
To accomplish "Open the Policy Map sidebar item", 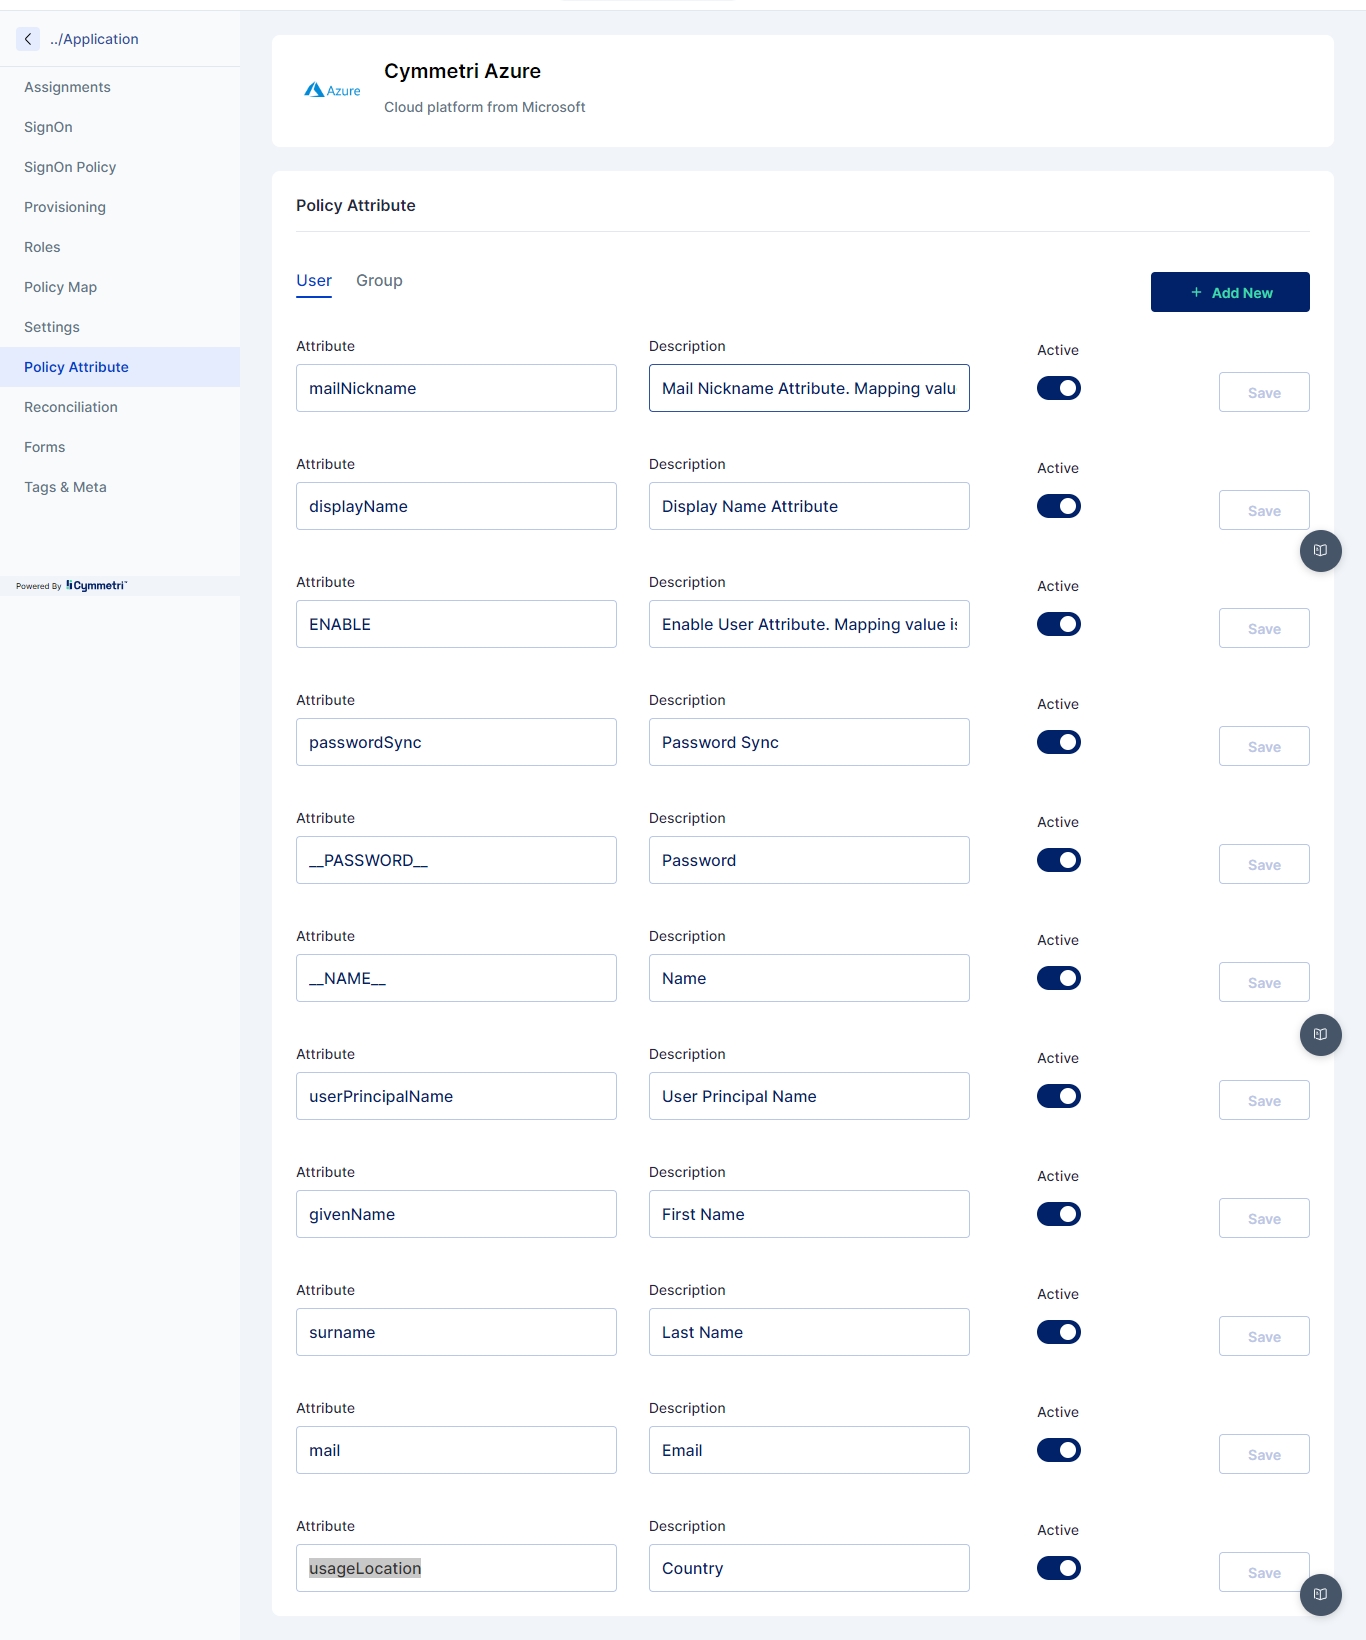I will [60, 287].
